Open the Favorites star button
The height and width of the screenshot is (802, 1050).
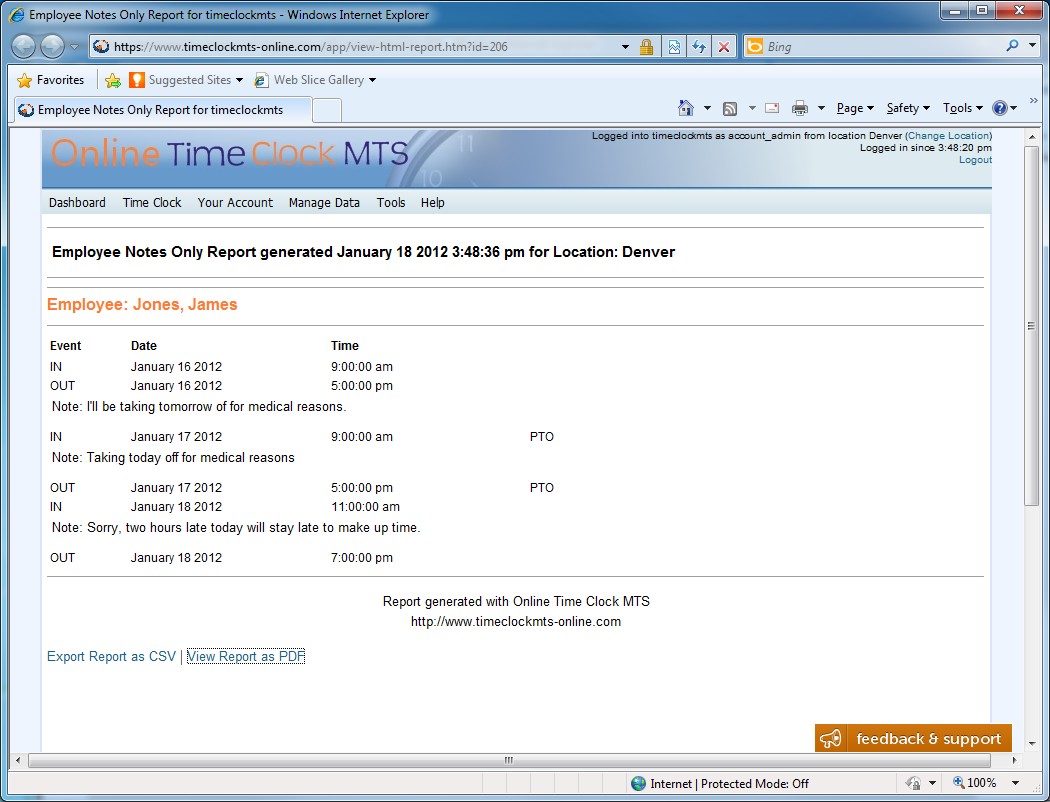coord(51,80)
